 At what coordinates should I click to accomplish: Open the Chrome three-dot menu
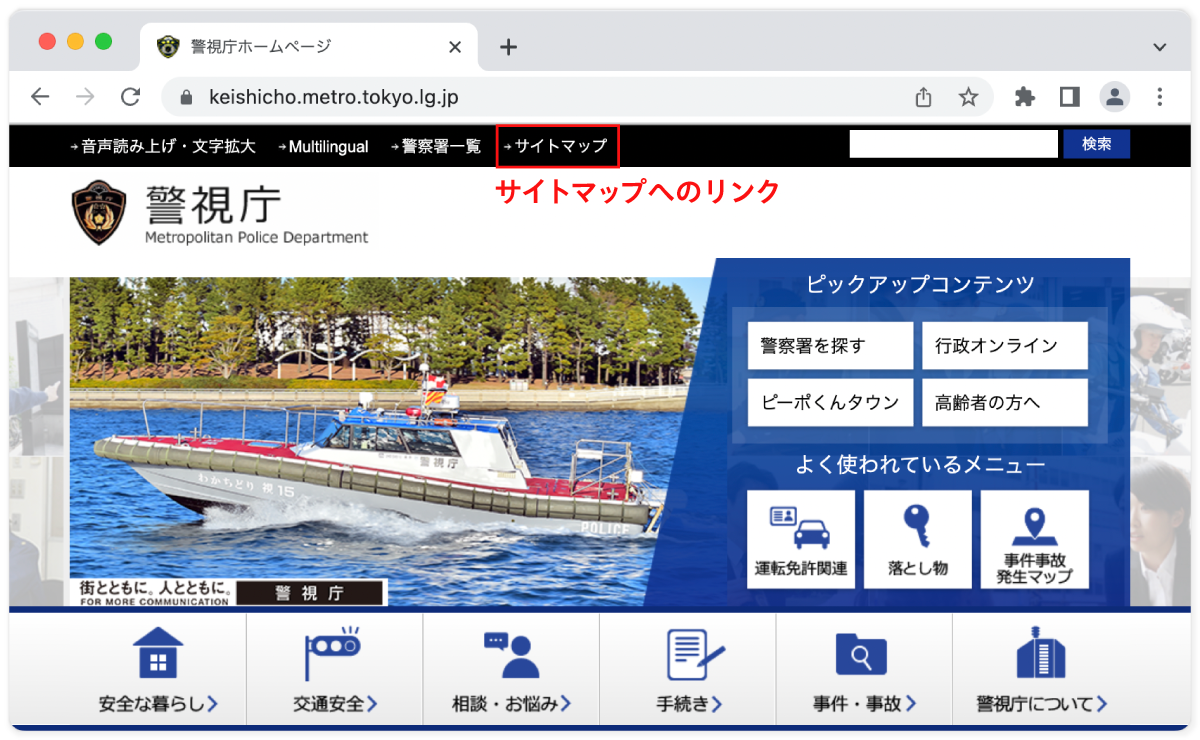[x=1160, y=97]
